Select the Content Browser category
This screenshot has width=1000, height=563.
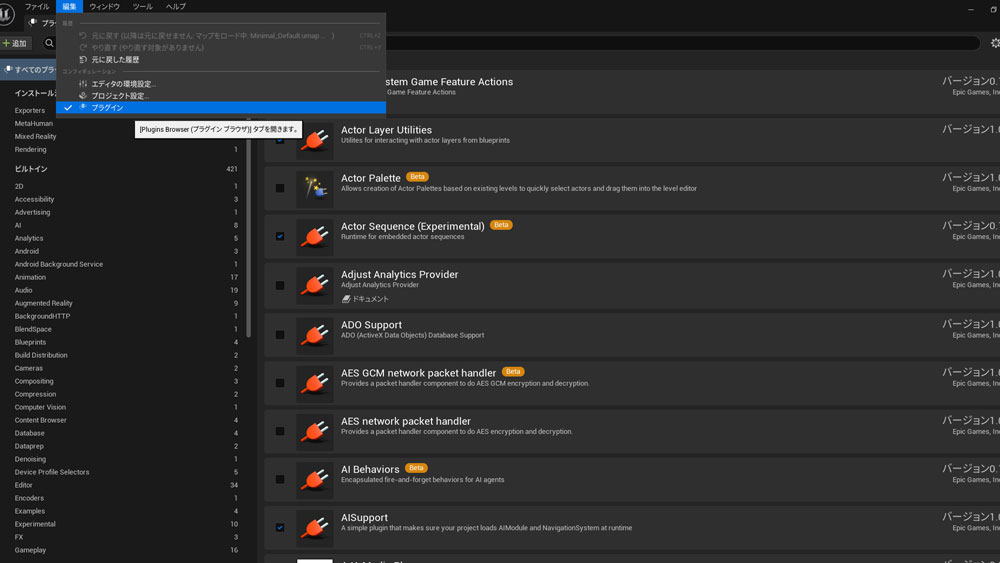[40, 420]
